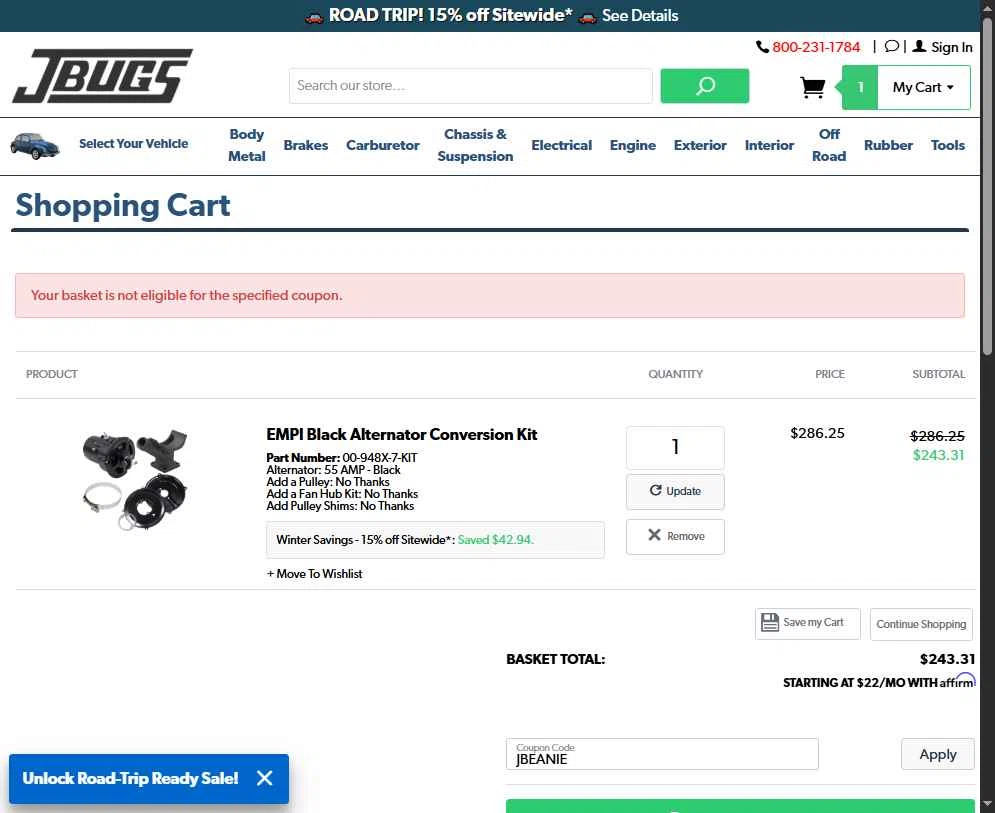Remove the EMPI Alternator Kit from cart
The image size is (995, 813).
click(x=675, y=536)
